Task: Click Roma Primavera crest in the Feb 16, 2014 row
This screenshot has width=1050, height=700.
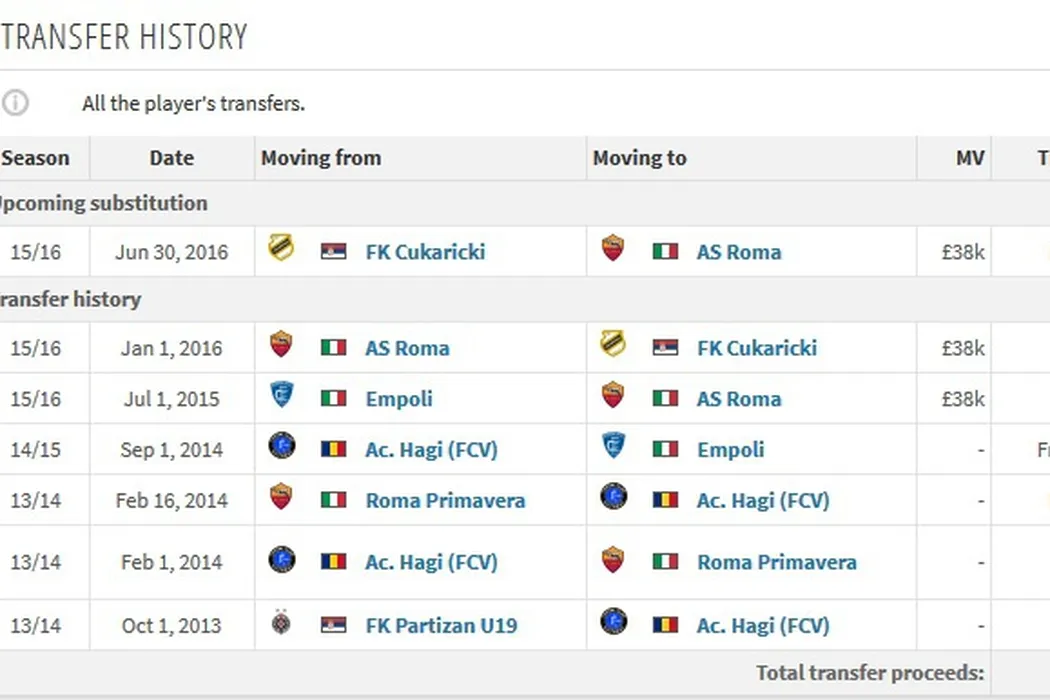Action: click(281, 498)
